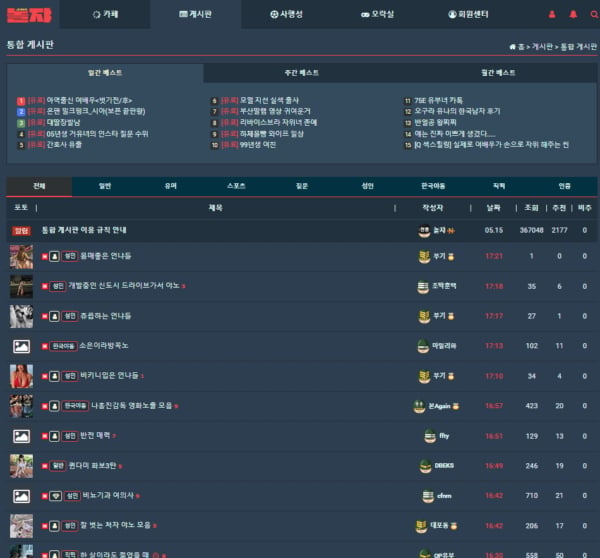Switch to the 월간 베스트 tab
The image size is (600, 558).
[498, 73]
